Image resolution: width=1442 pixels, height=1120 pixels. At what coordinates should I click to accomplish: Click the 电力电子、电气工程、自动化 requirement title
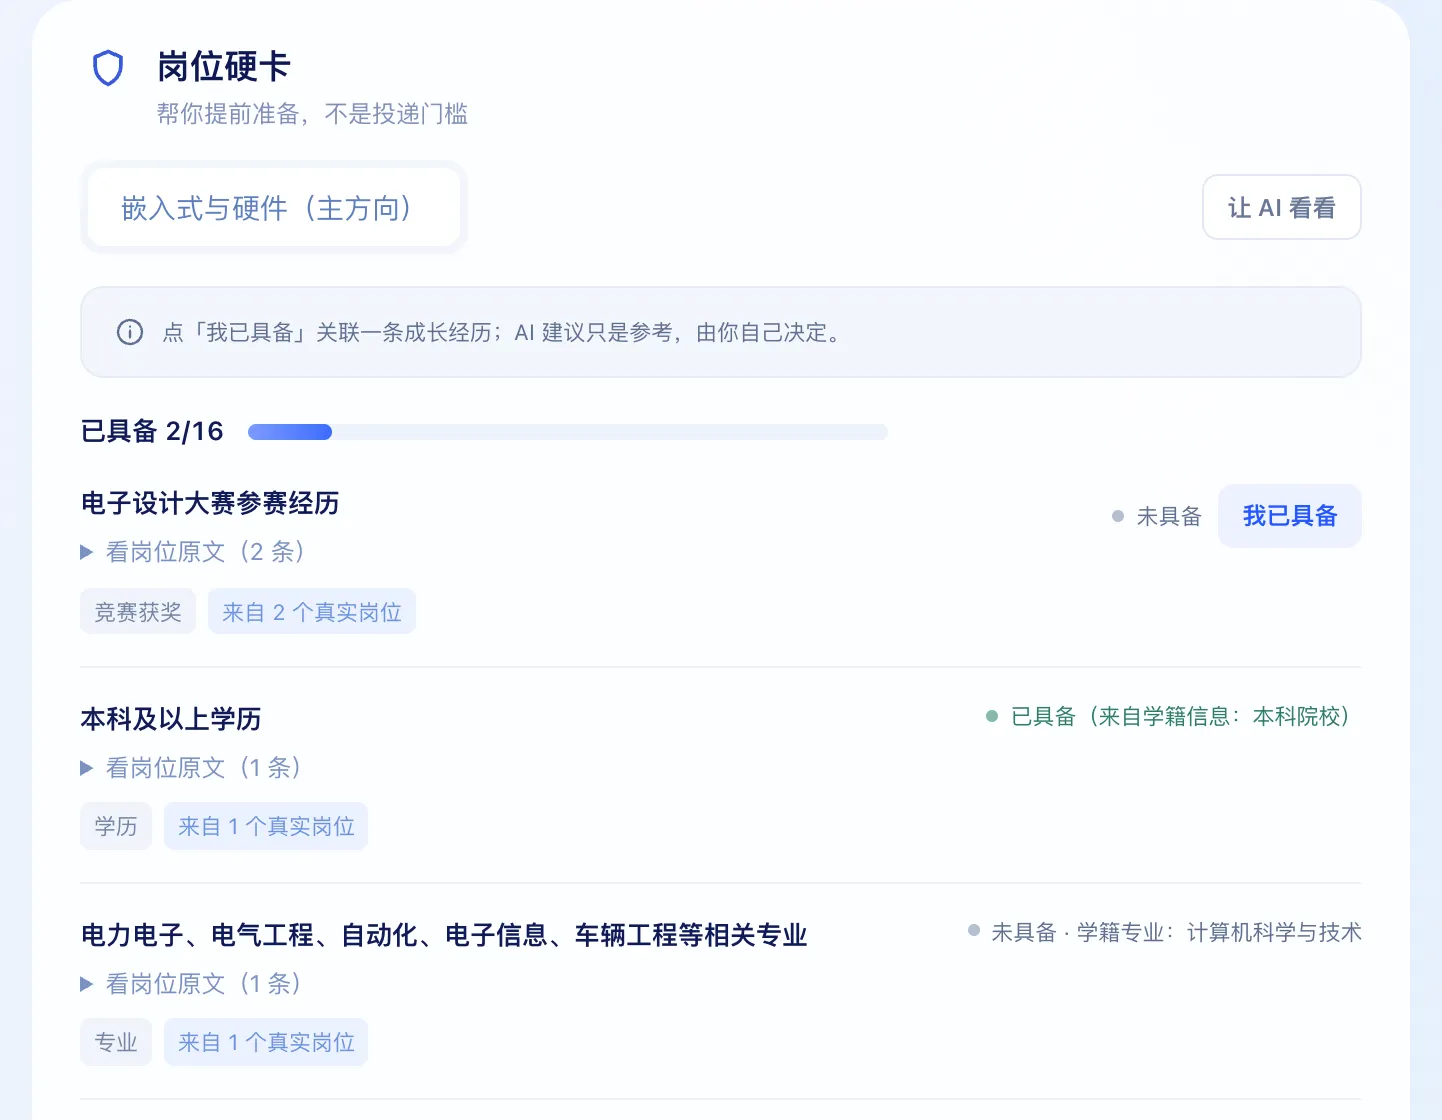point(444,935)
